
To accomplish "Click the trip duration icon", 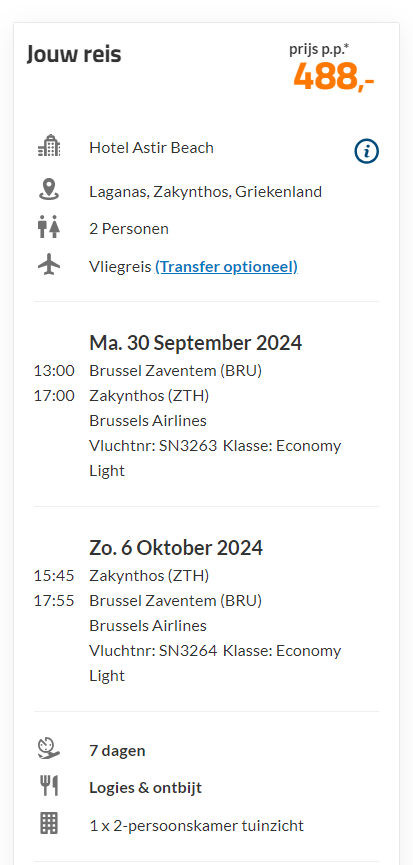I will (x=49, y=749).
